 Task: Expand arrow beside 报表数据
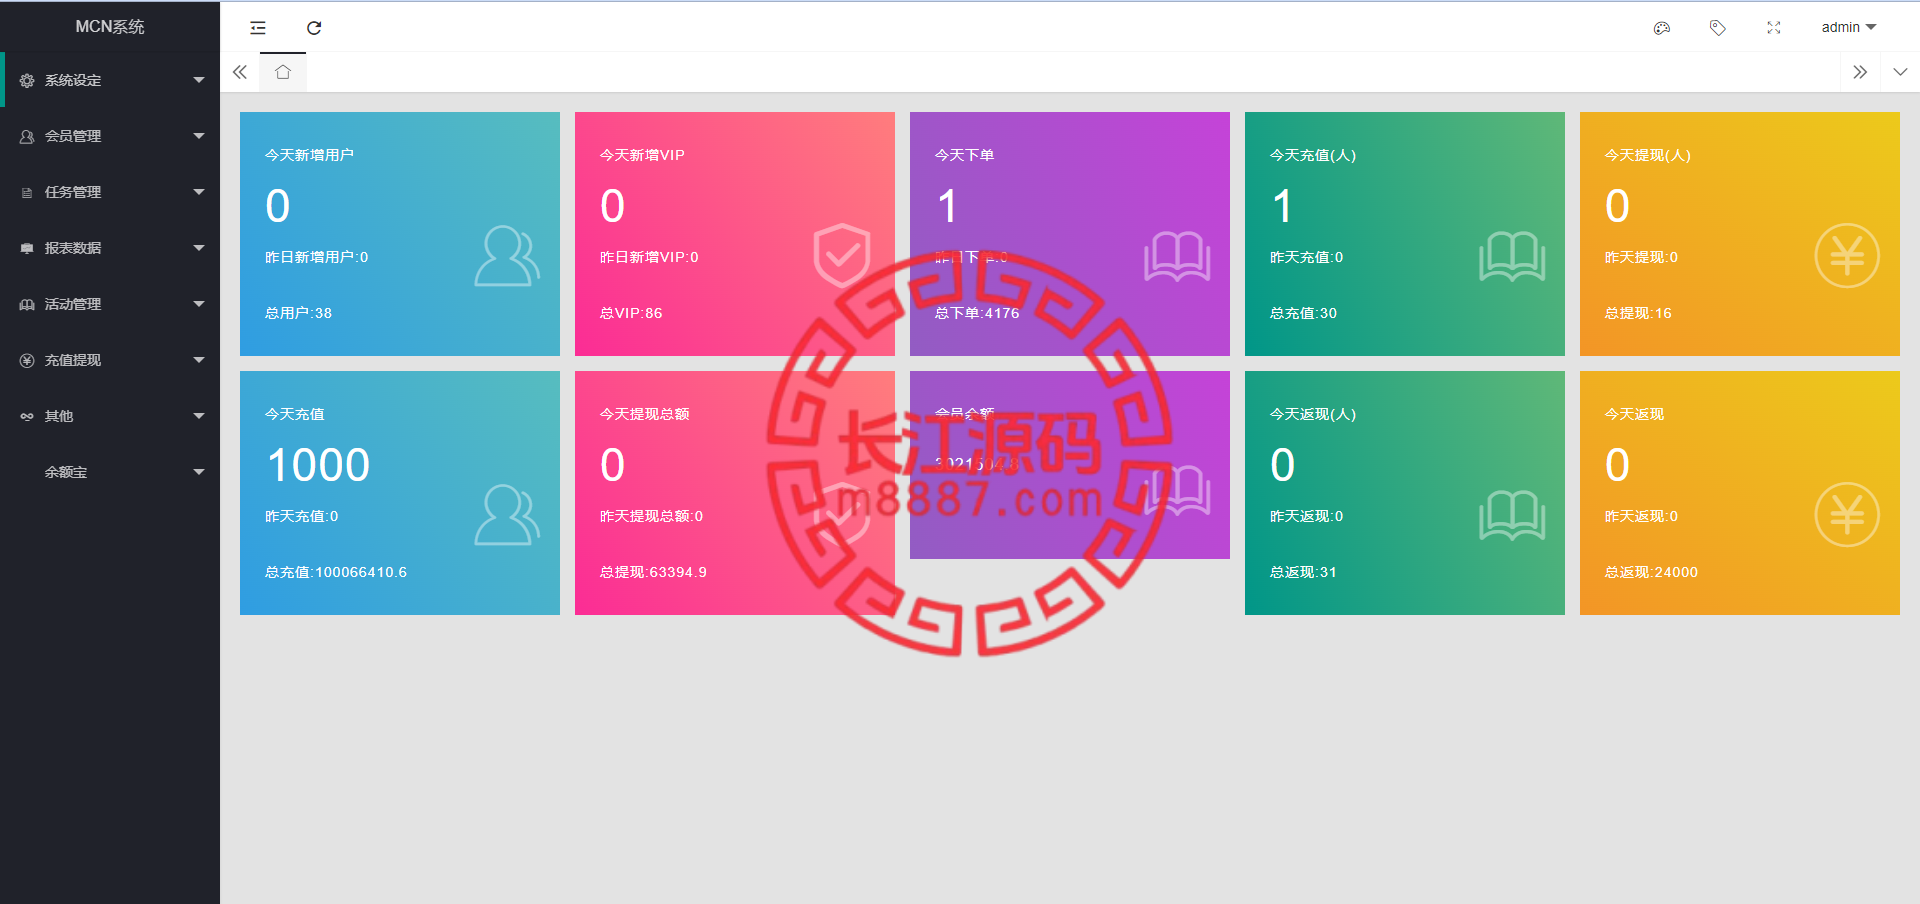(199, 248)
